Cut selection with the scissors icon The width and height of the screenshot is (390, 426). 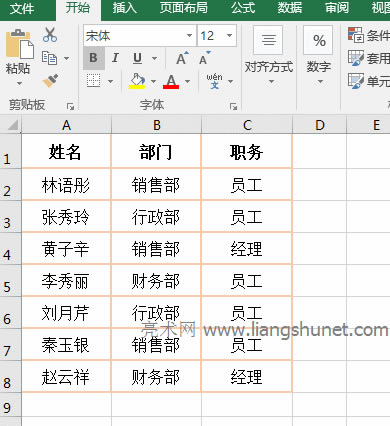50,35
